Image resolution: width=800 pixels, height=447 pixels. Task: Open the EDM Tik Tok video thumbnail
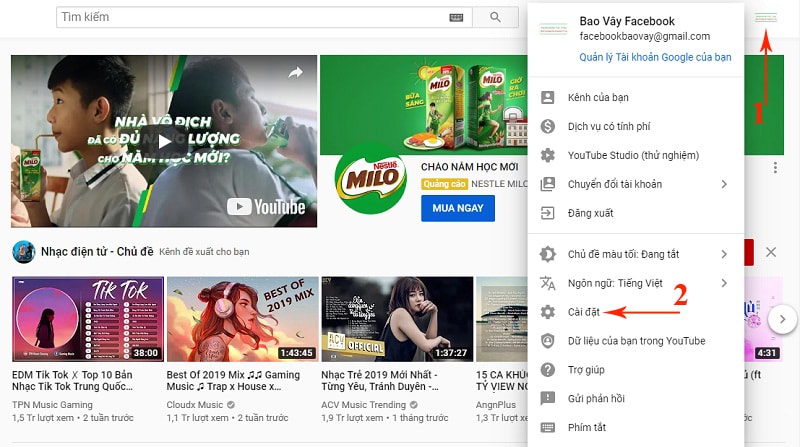(x=88, y=319)
